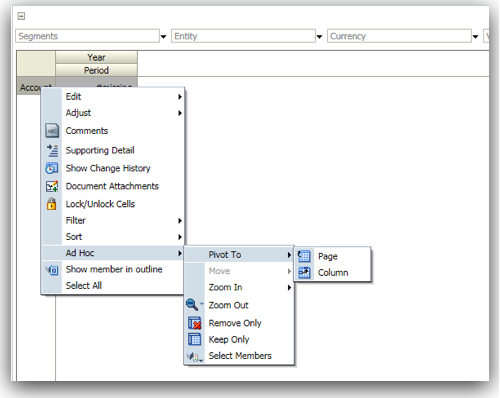
Task: Open the Ad Hoc submenu
Action: 113,253
